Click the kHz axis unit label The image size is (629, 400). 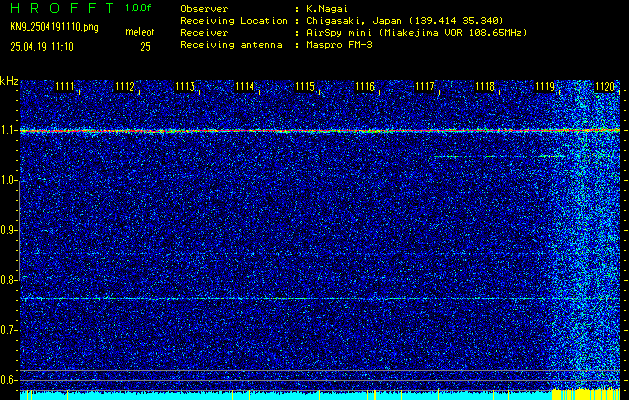(9, 81)
